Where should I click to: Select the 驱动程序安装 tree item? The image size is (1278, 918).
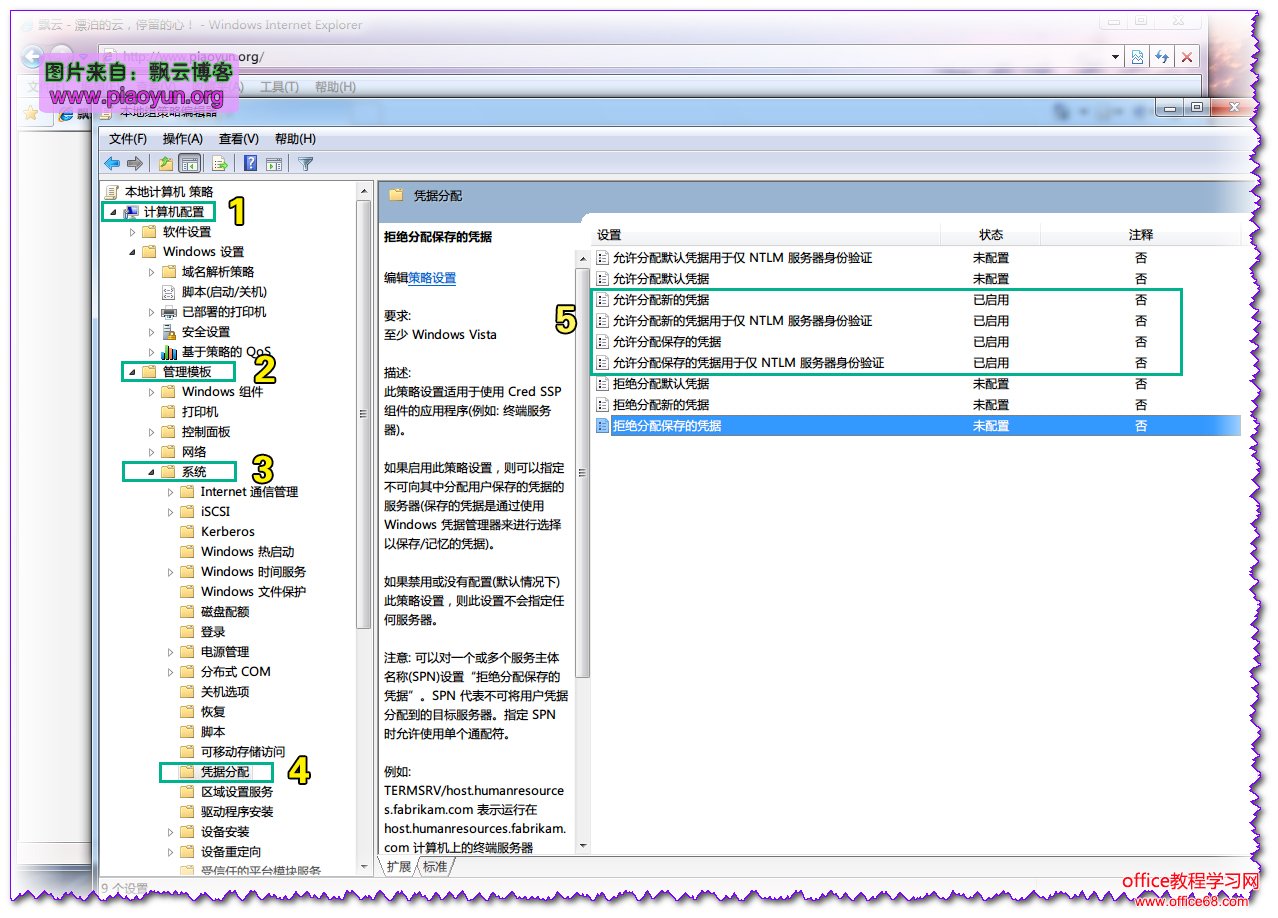tap(237, 812)
